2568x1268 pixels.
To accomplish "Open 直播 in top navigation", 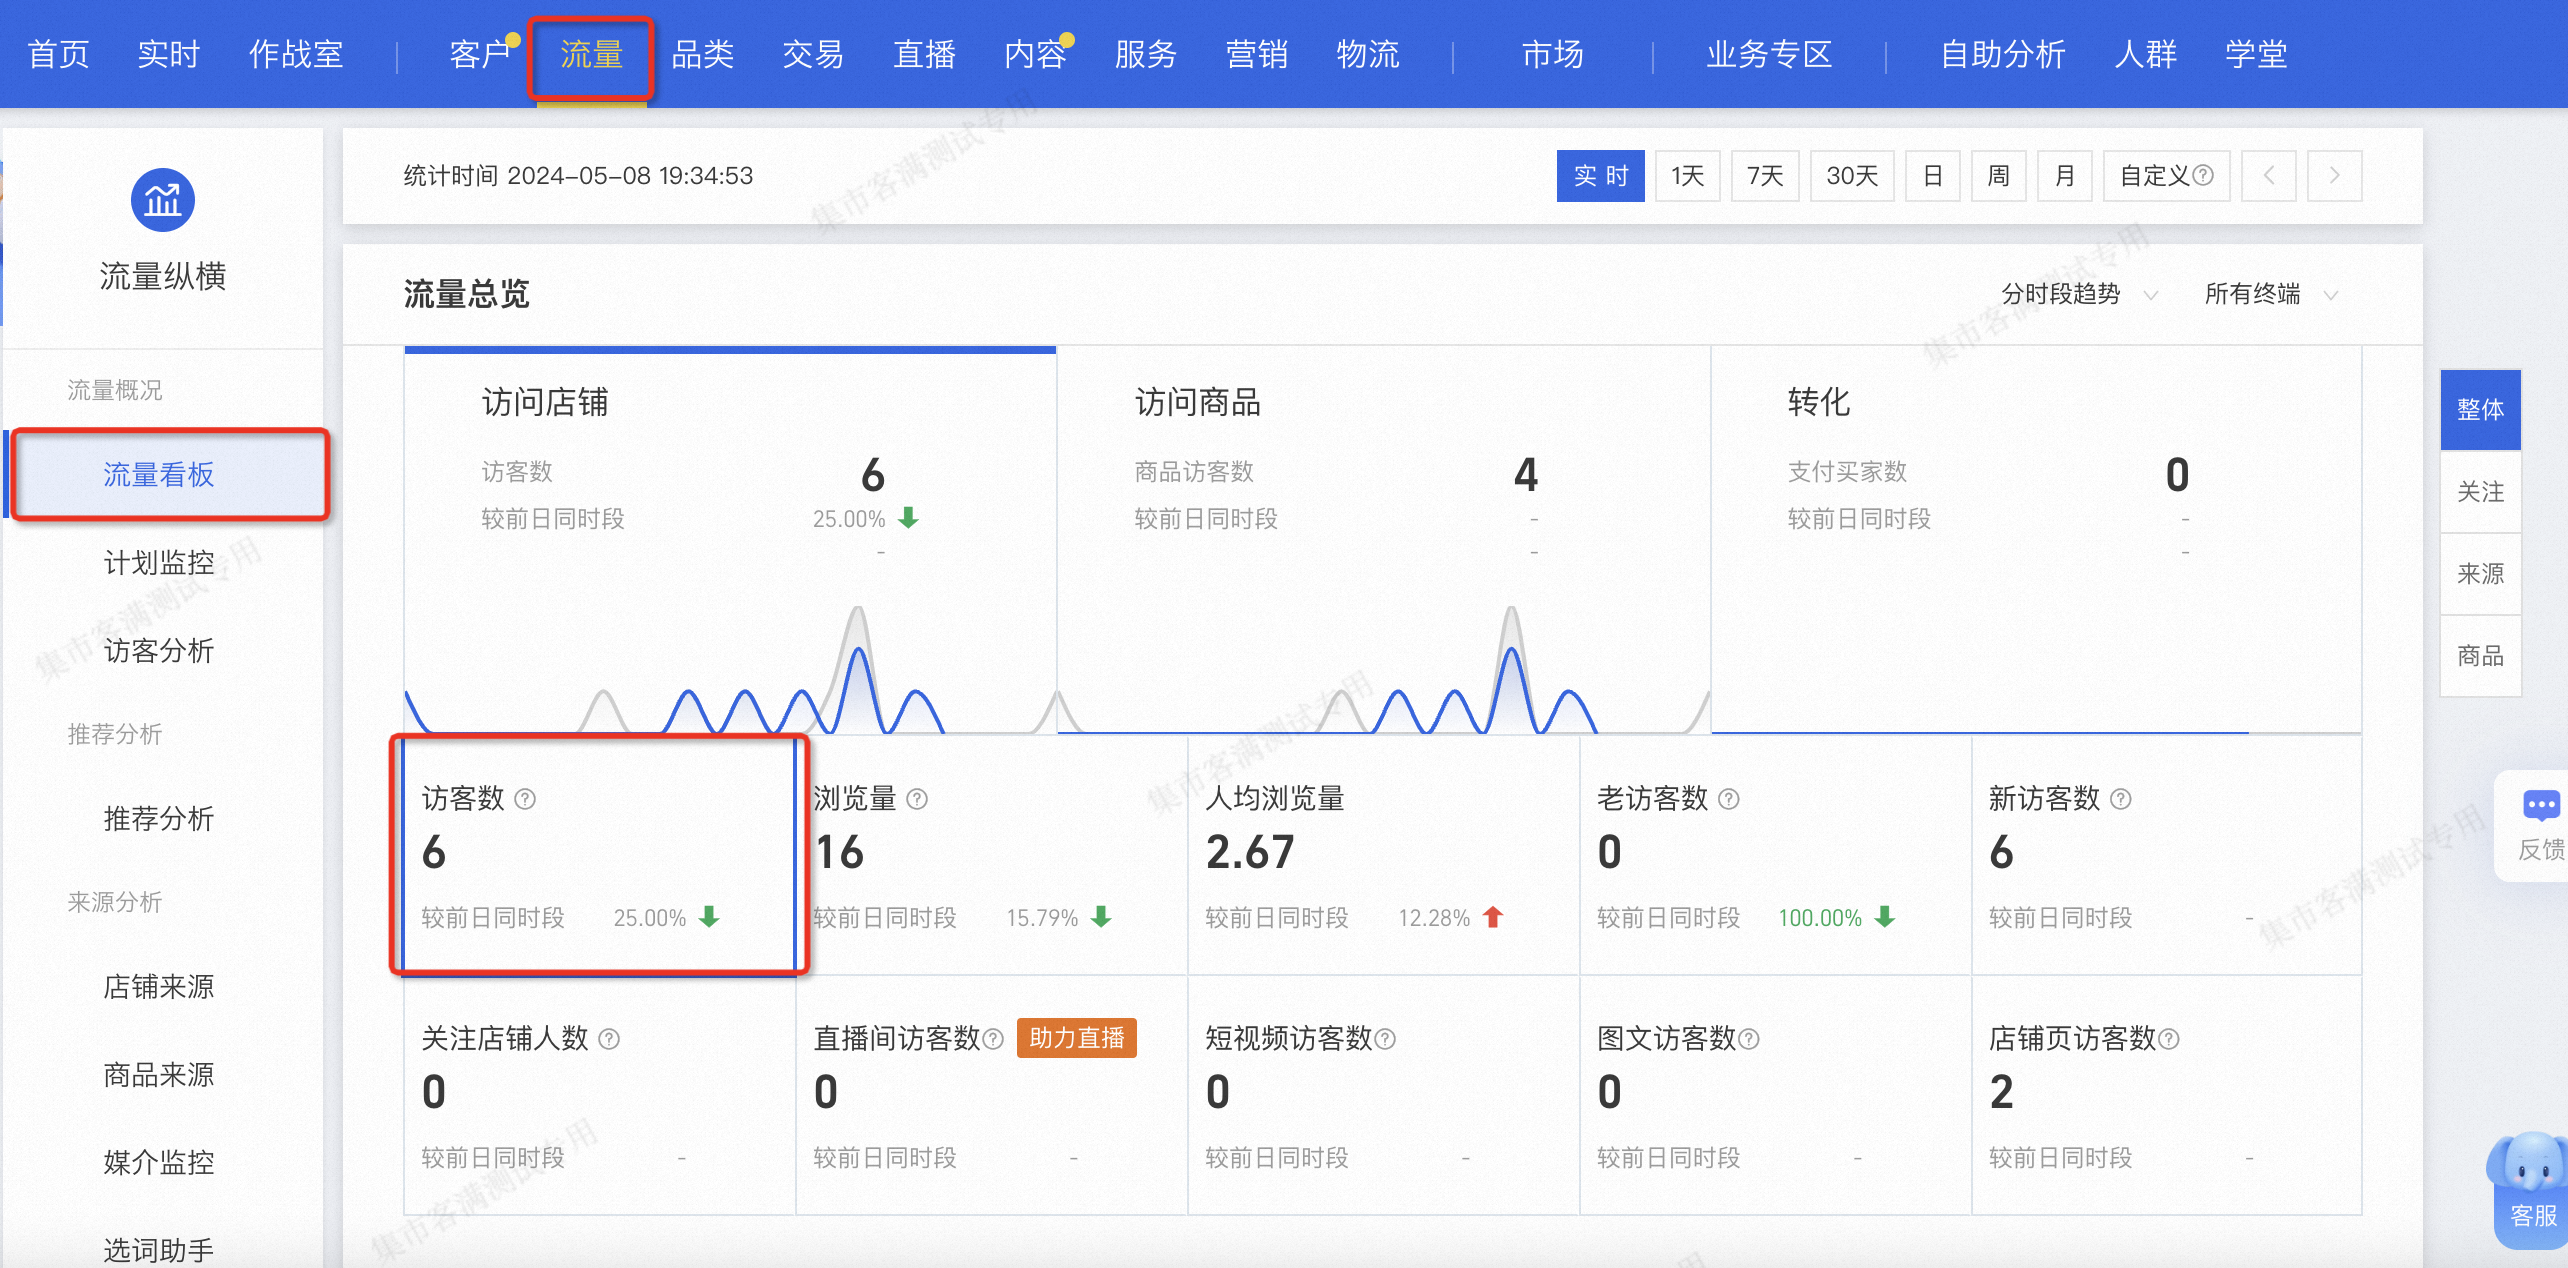I will [x=924, y=54].
